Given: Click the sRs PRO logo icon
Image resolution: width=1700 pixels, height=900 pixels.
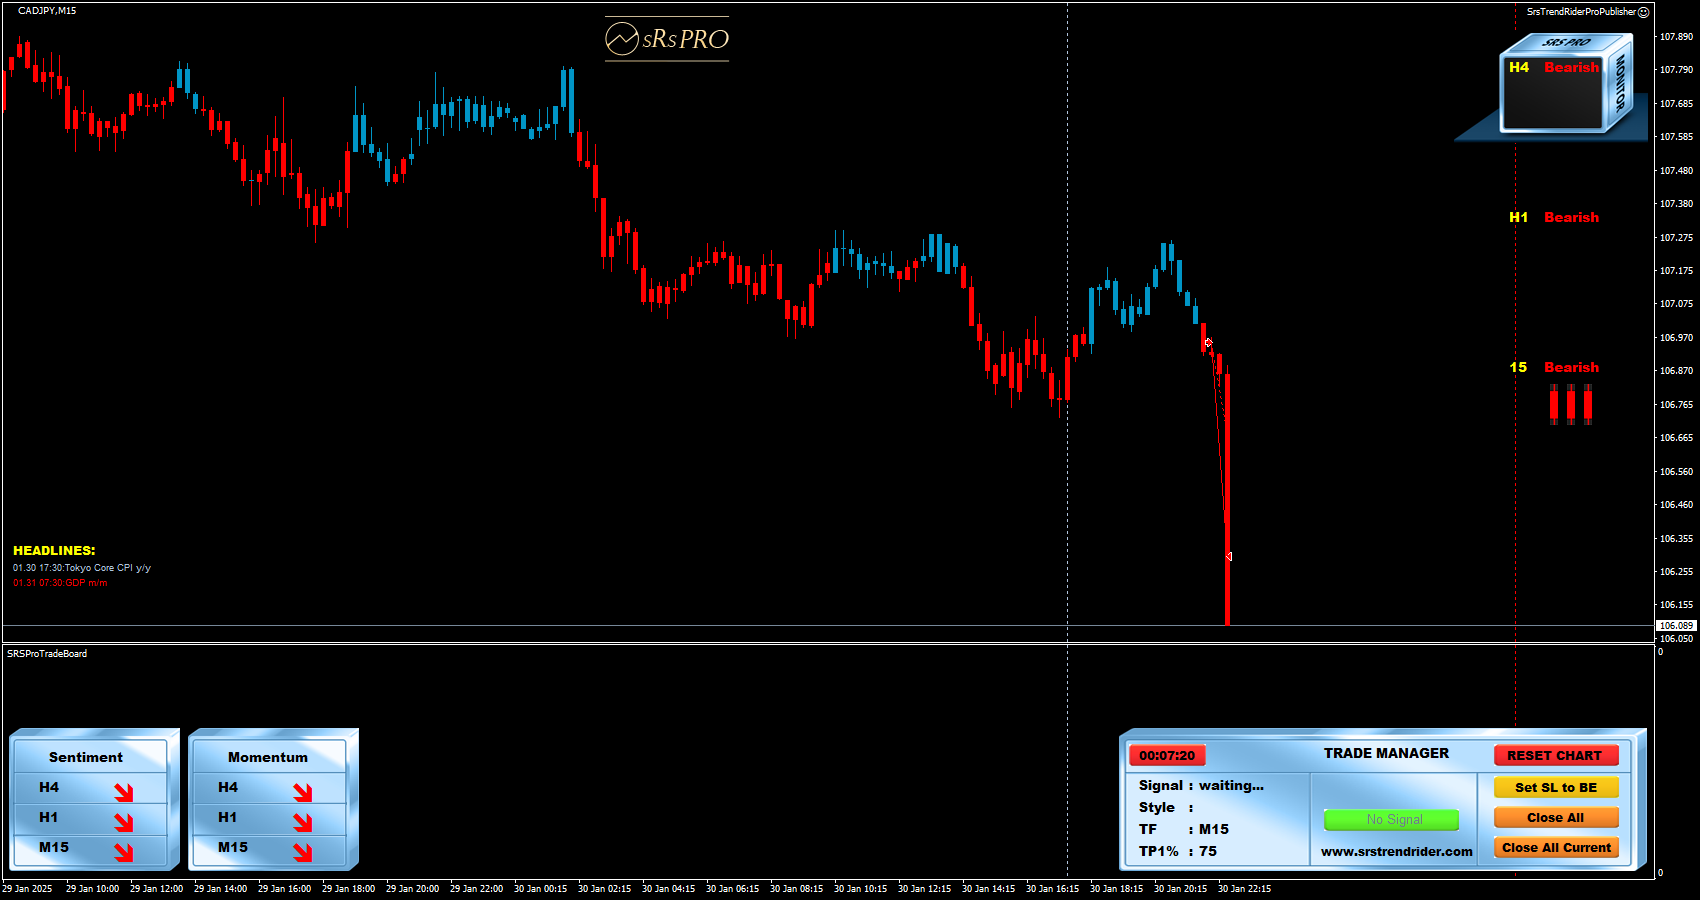Looking at the screenshot, I should [622, 39].
